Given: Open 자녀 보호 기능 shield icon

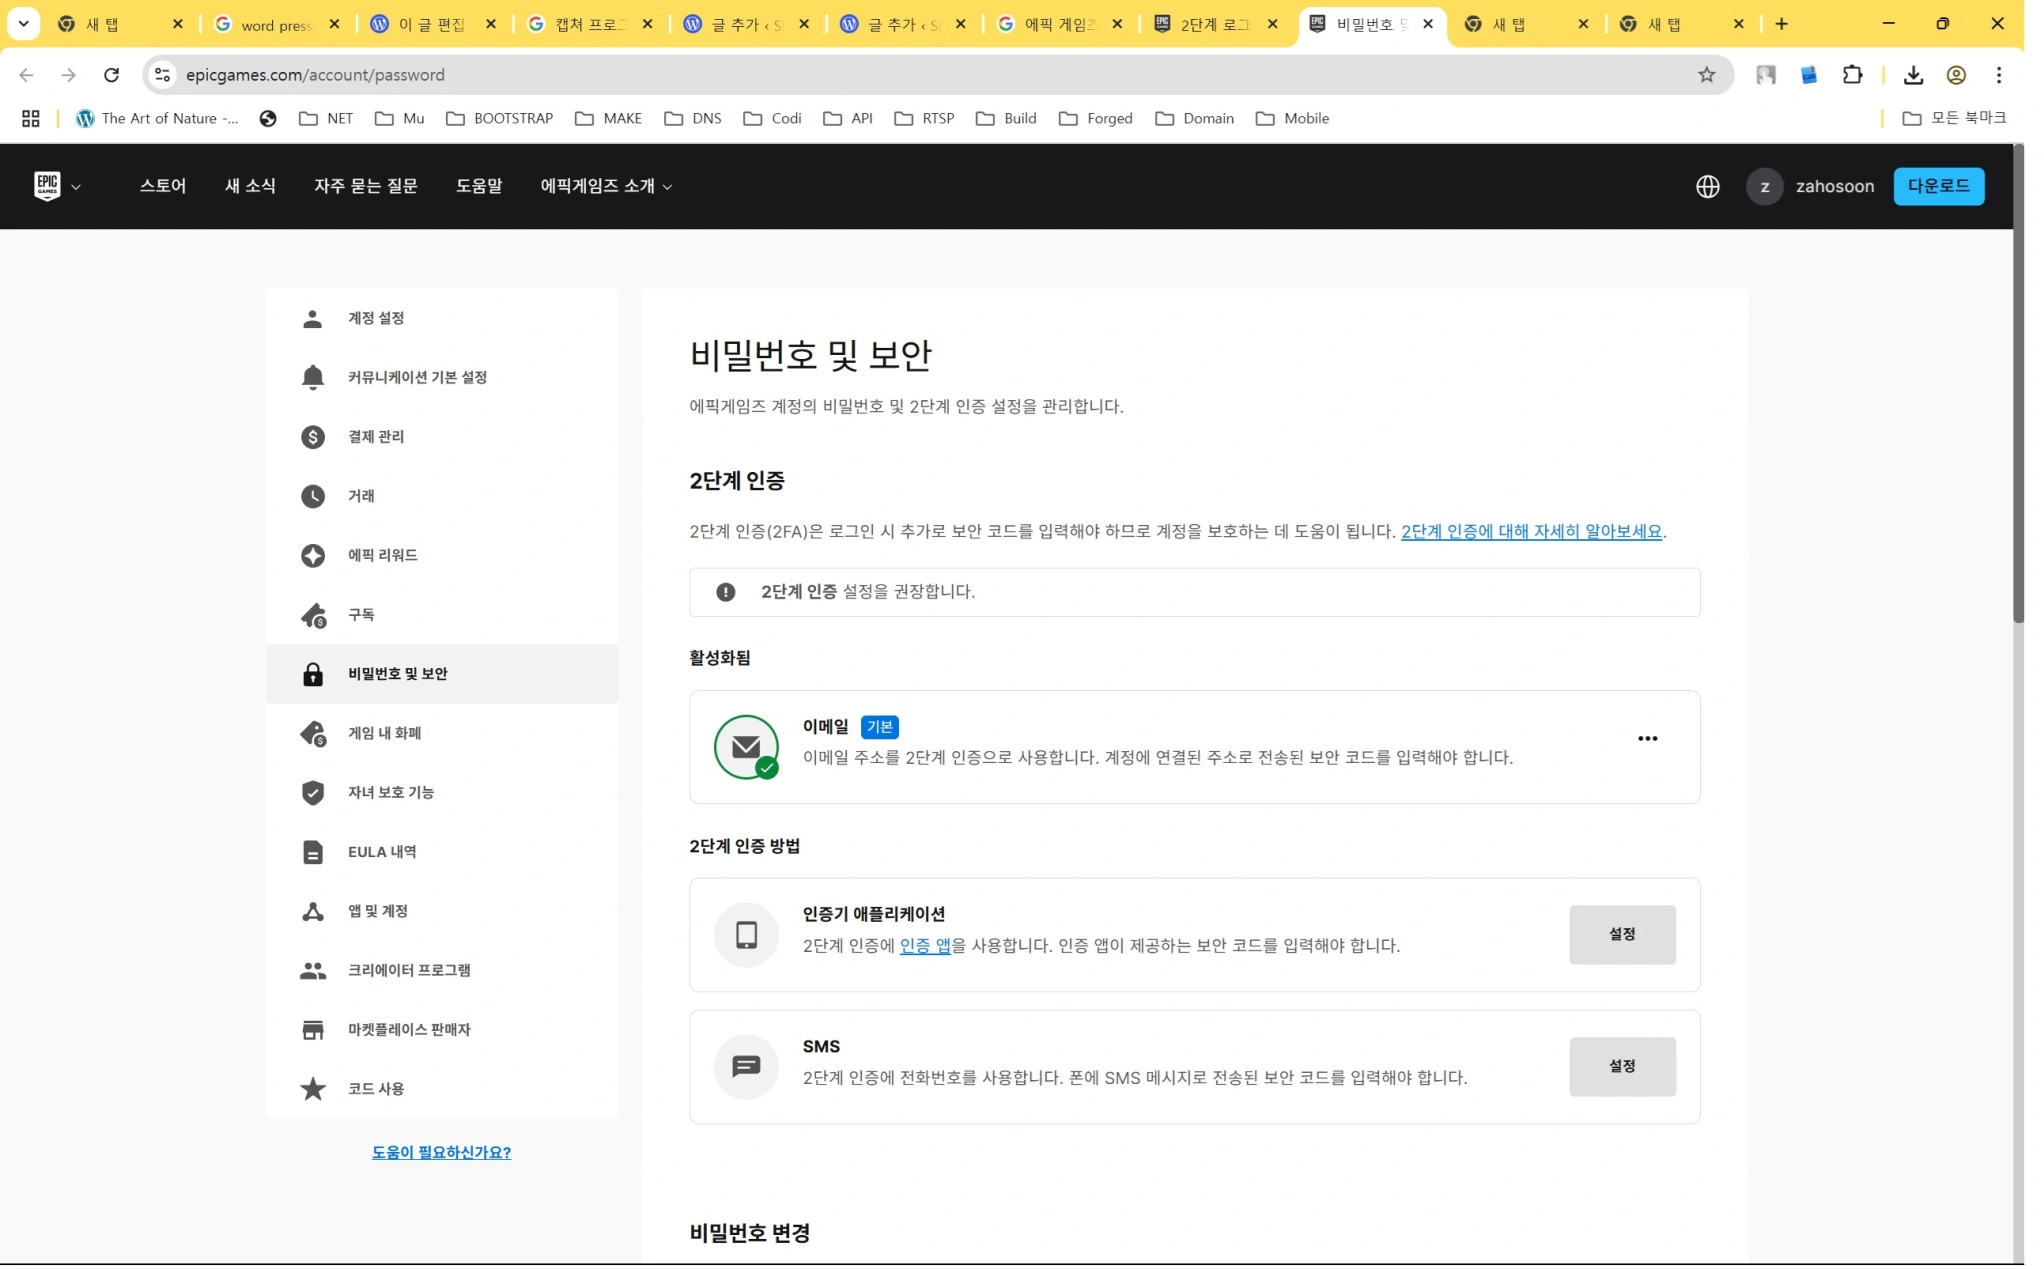Looking at the screenshot, I should click(313, 792).
